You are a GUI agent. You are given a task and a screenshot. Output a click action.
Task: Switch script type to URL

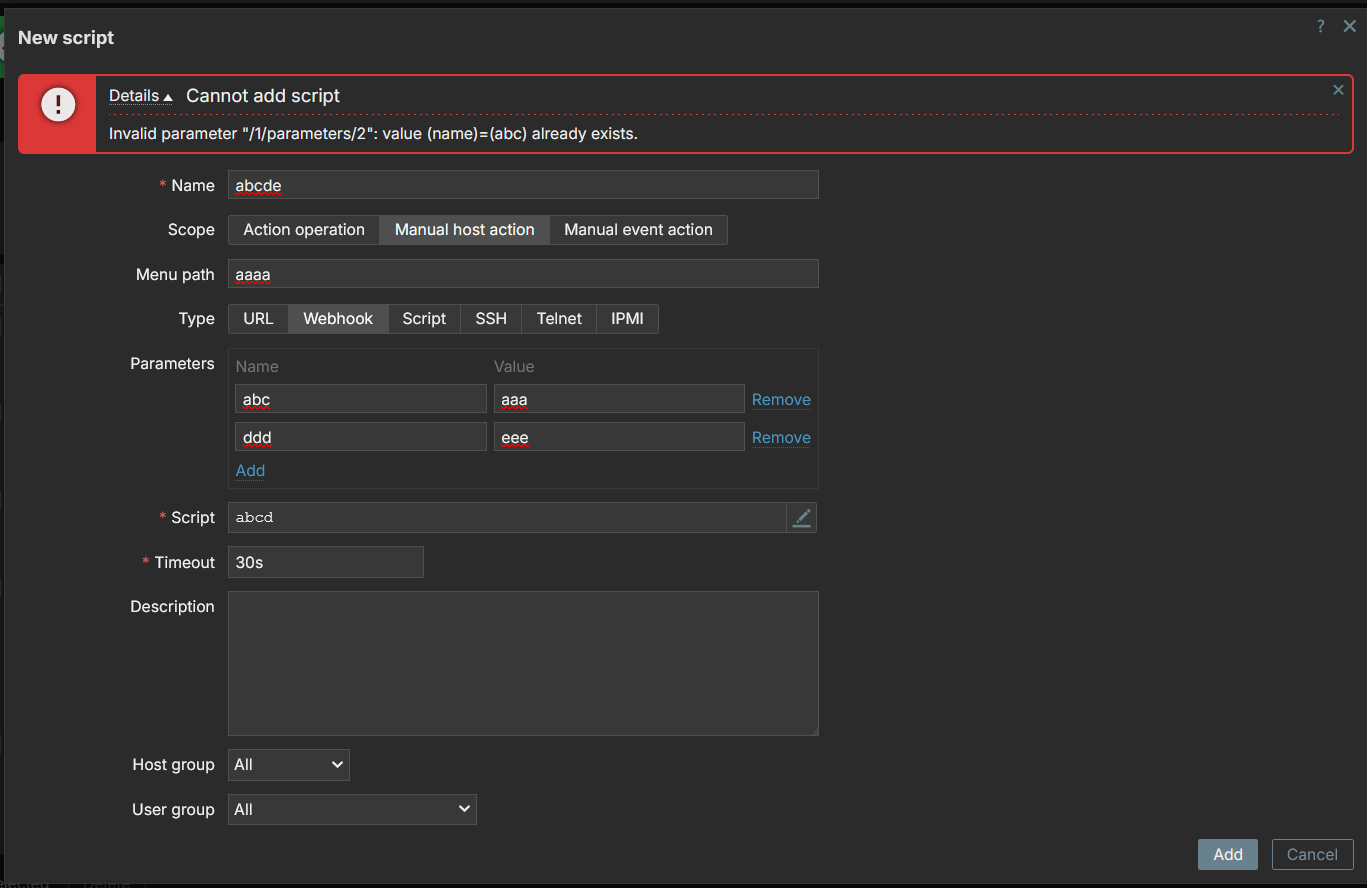(x=258, y=319)
